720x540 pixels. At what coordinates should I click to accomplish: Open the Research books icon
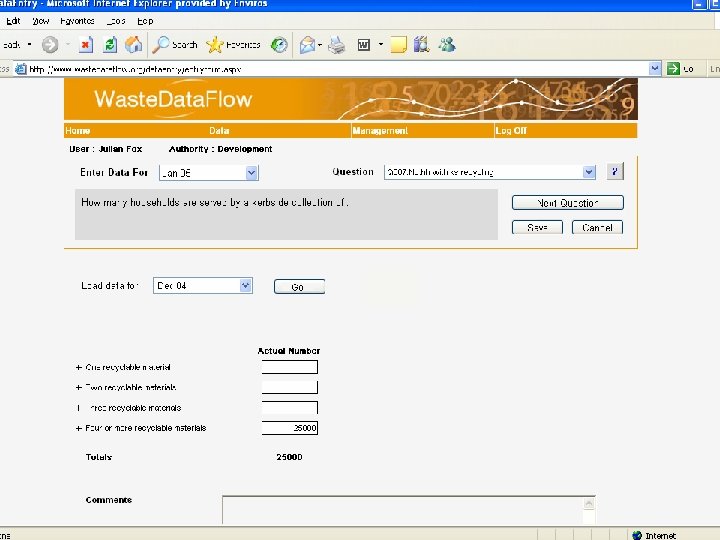pyautogui.click(x=422, y=45)
